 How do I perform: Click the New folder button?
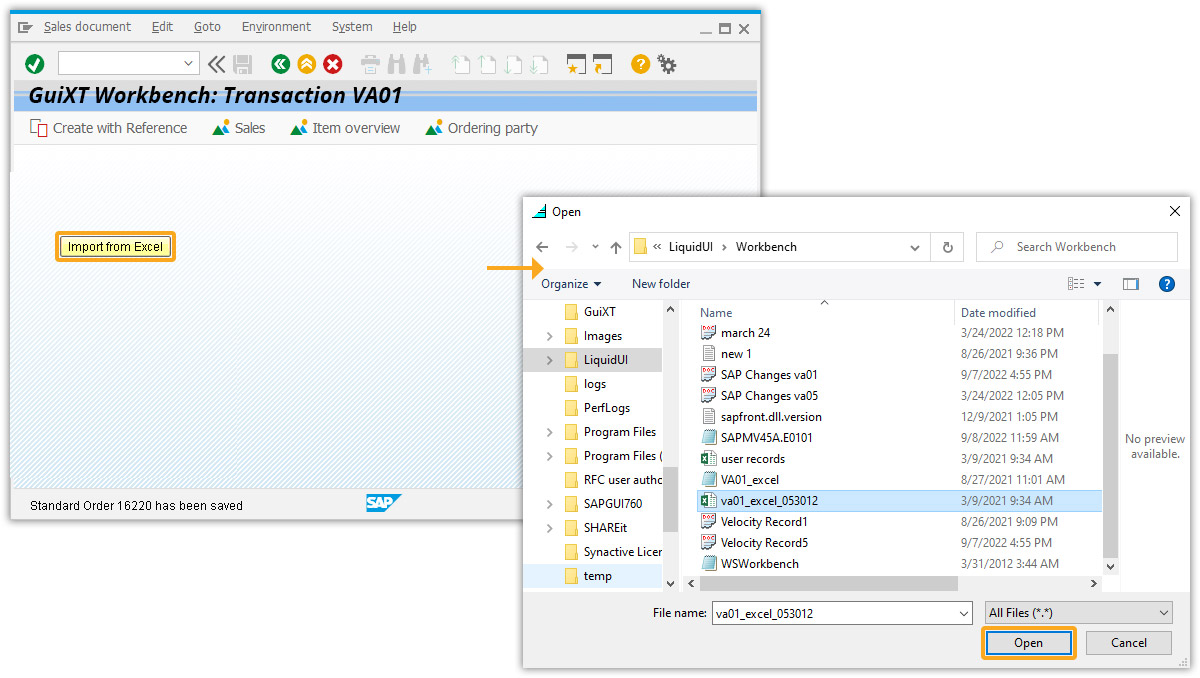click(x=661, y=284)
